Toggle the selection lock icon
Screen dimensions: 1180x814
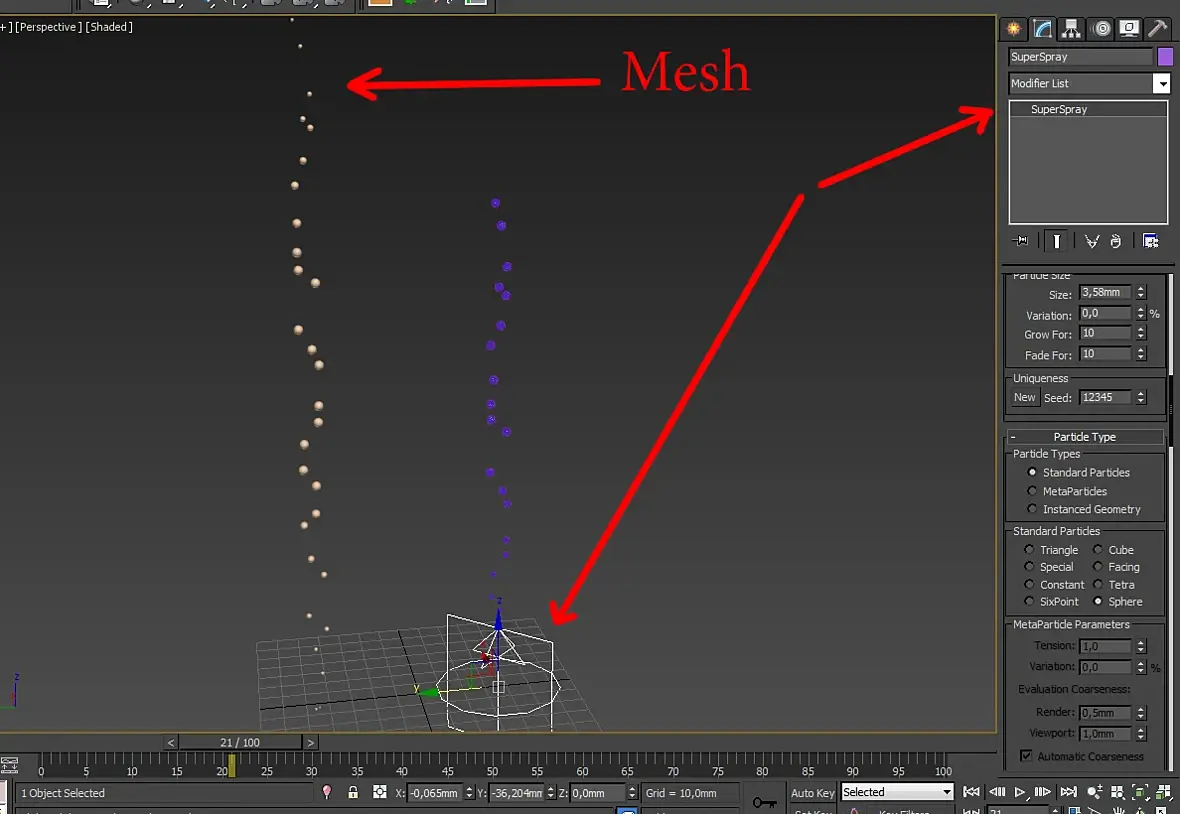tap(353, 792)
